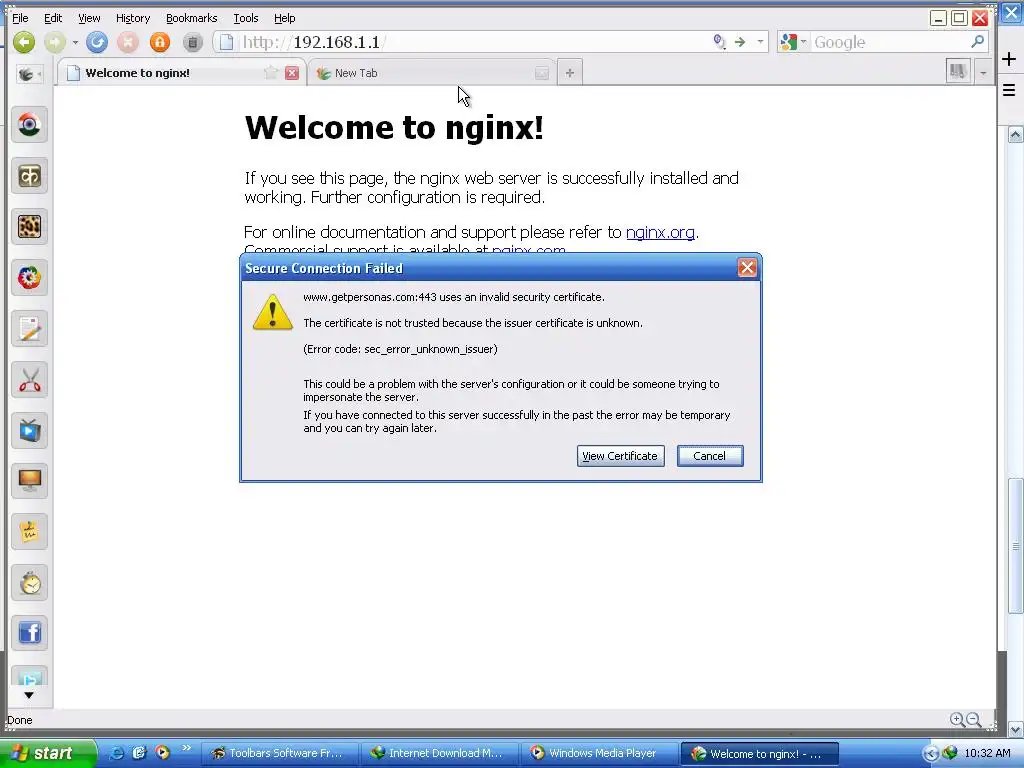Open the Help menu
Viewport: 1024px width, 768px height.
coord(284,18)
